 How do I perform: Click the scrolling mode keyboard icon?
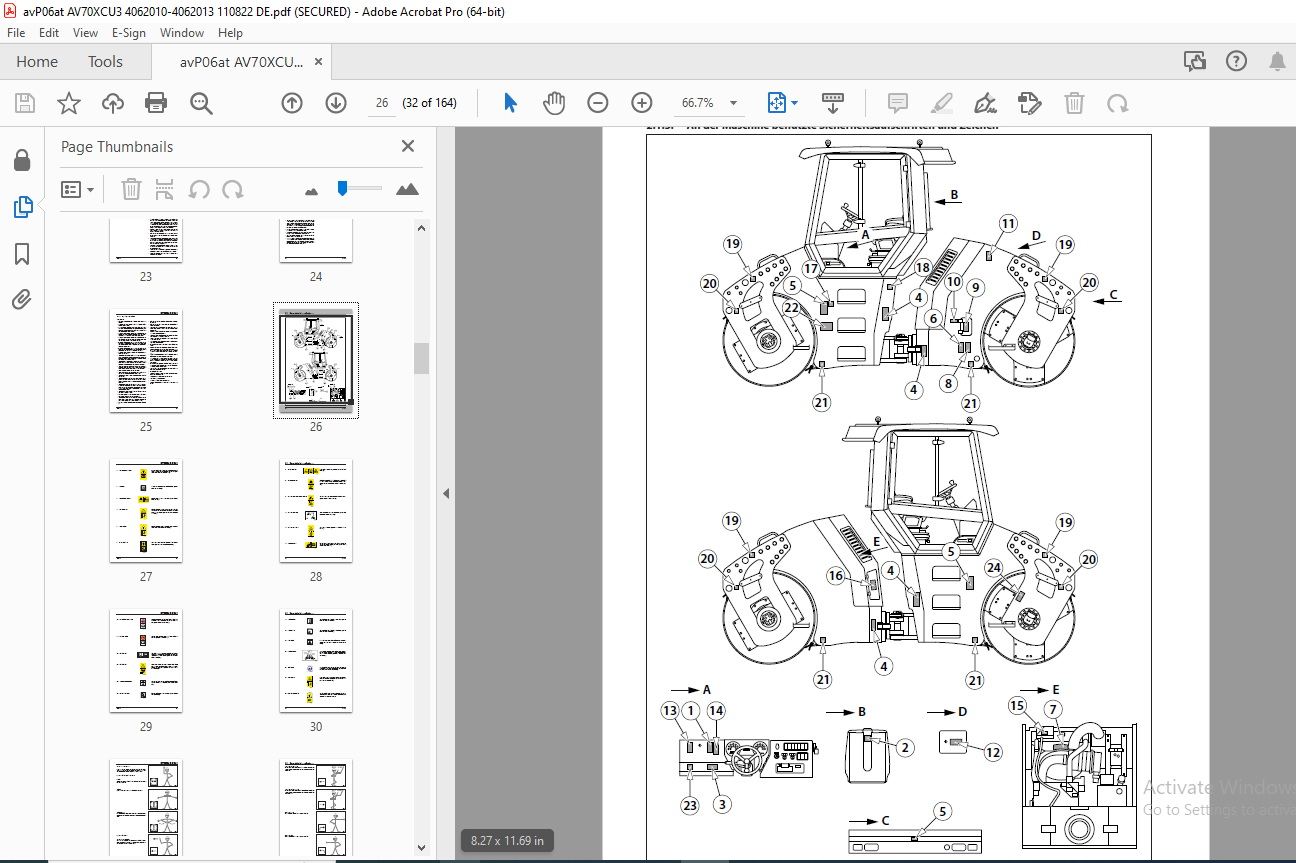tap(832, 103)
